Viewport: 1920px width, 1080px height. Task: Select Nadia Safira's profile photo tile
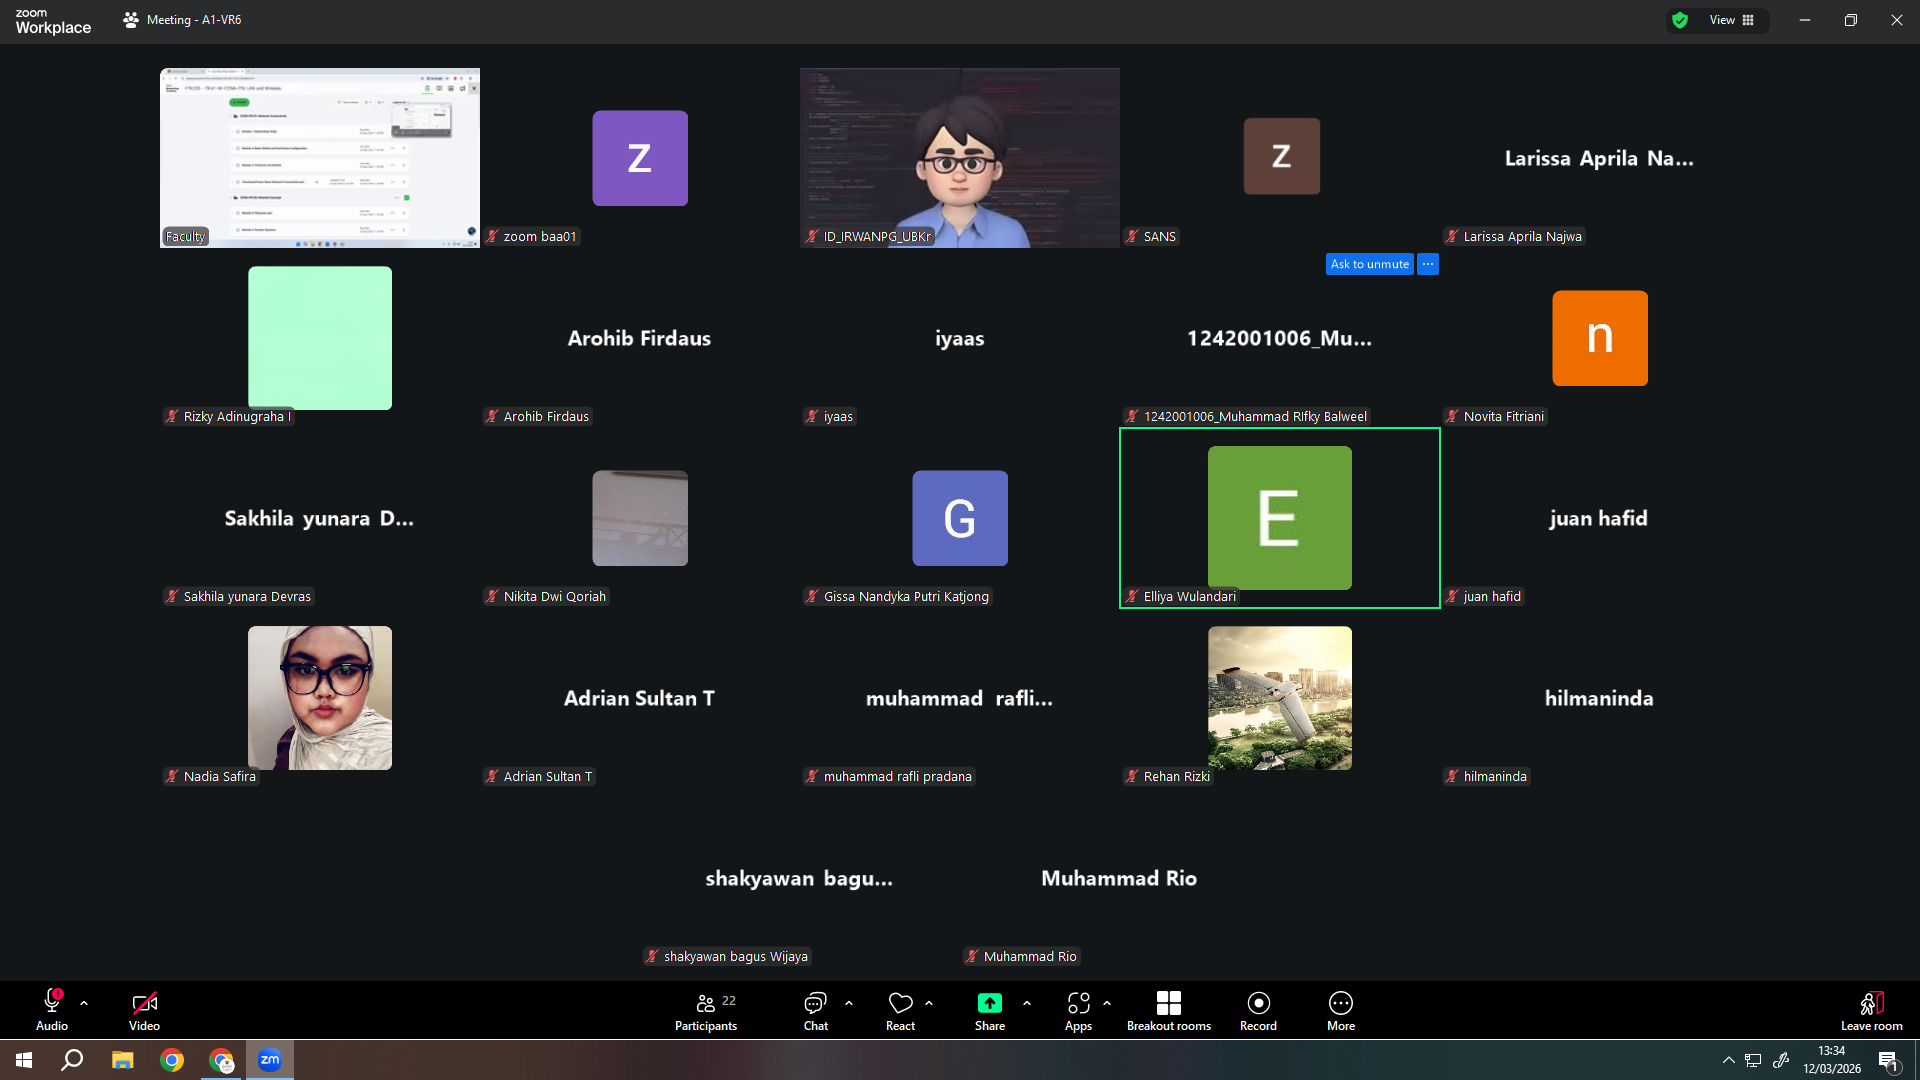[x=320, y=698]
